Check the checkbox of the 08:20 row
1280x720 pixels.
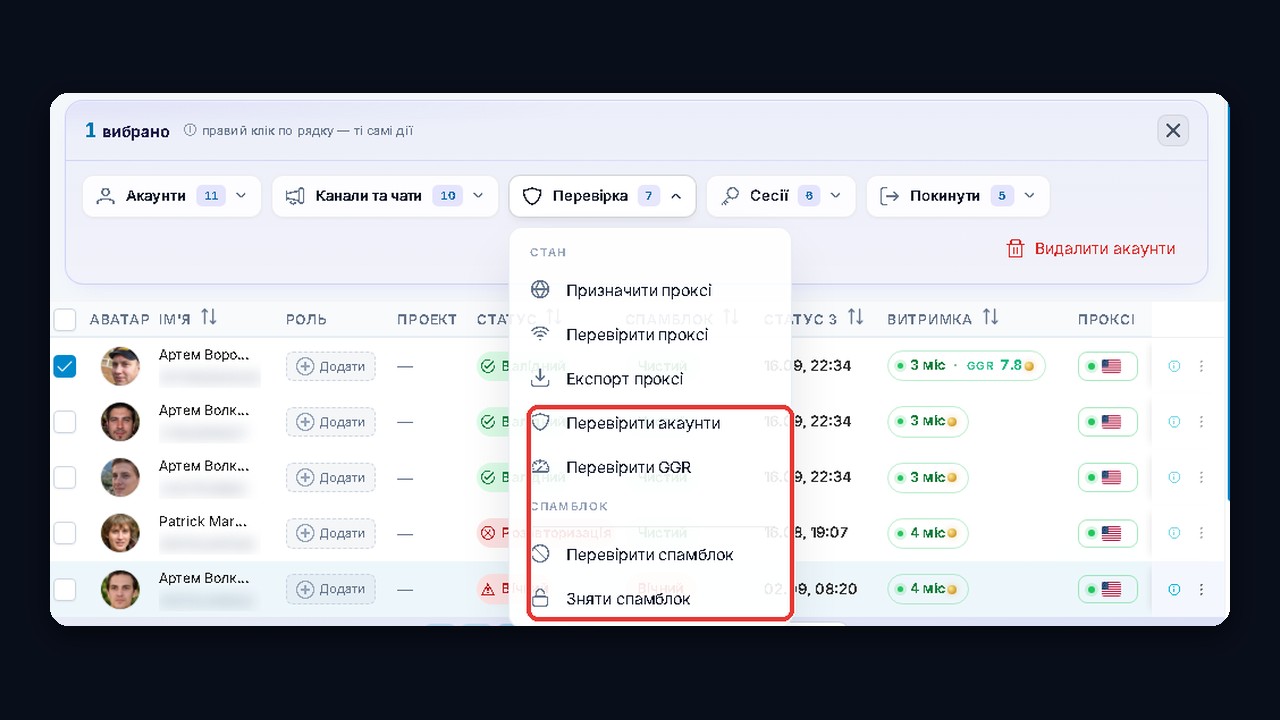(x=65, y=590)
